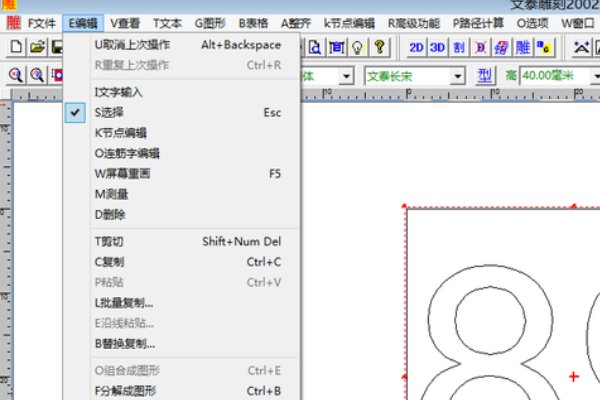Click the blue frame icon beside print preview
This screenshot has height=400, width=600.
(336, 47)
